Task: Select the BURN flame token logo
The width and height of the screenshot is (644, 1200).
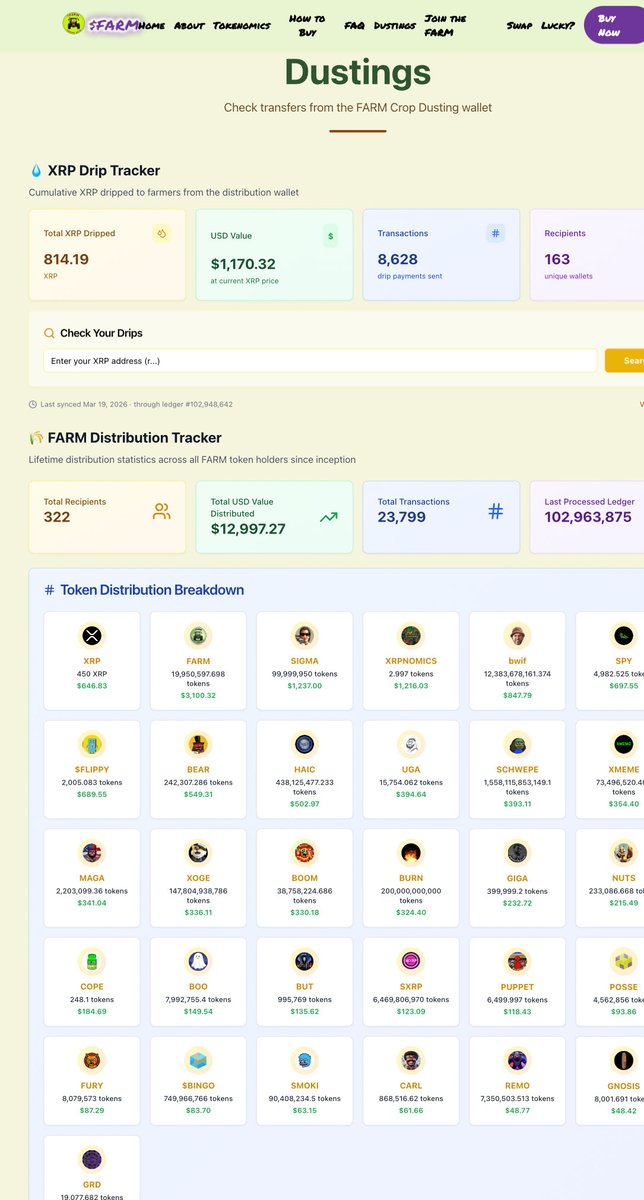Action: (x=411, y=852)
